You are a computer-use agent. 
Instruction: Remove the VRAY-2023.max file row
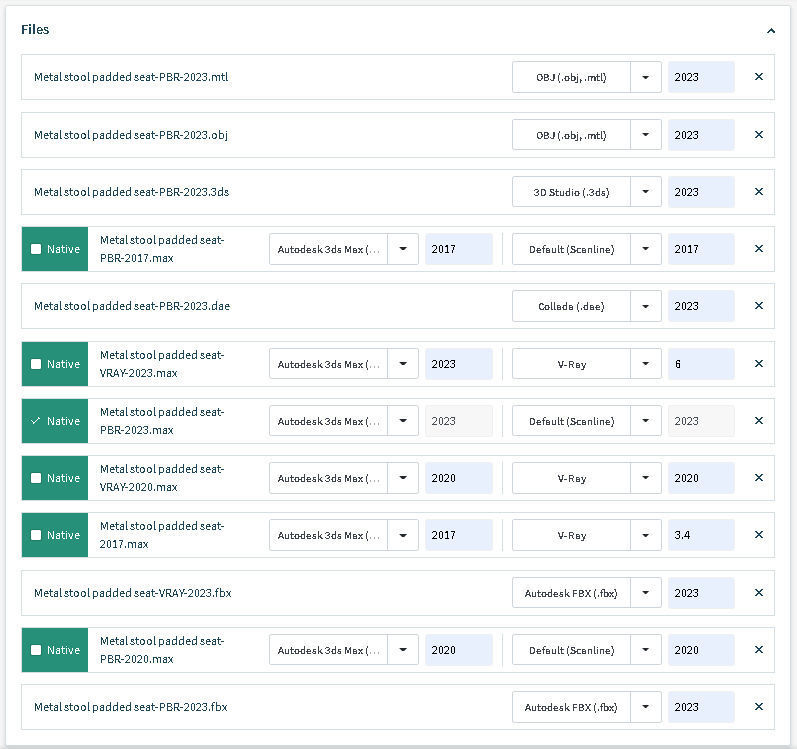[758, 364]
